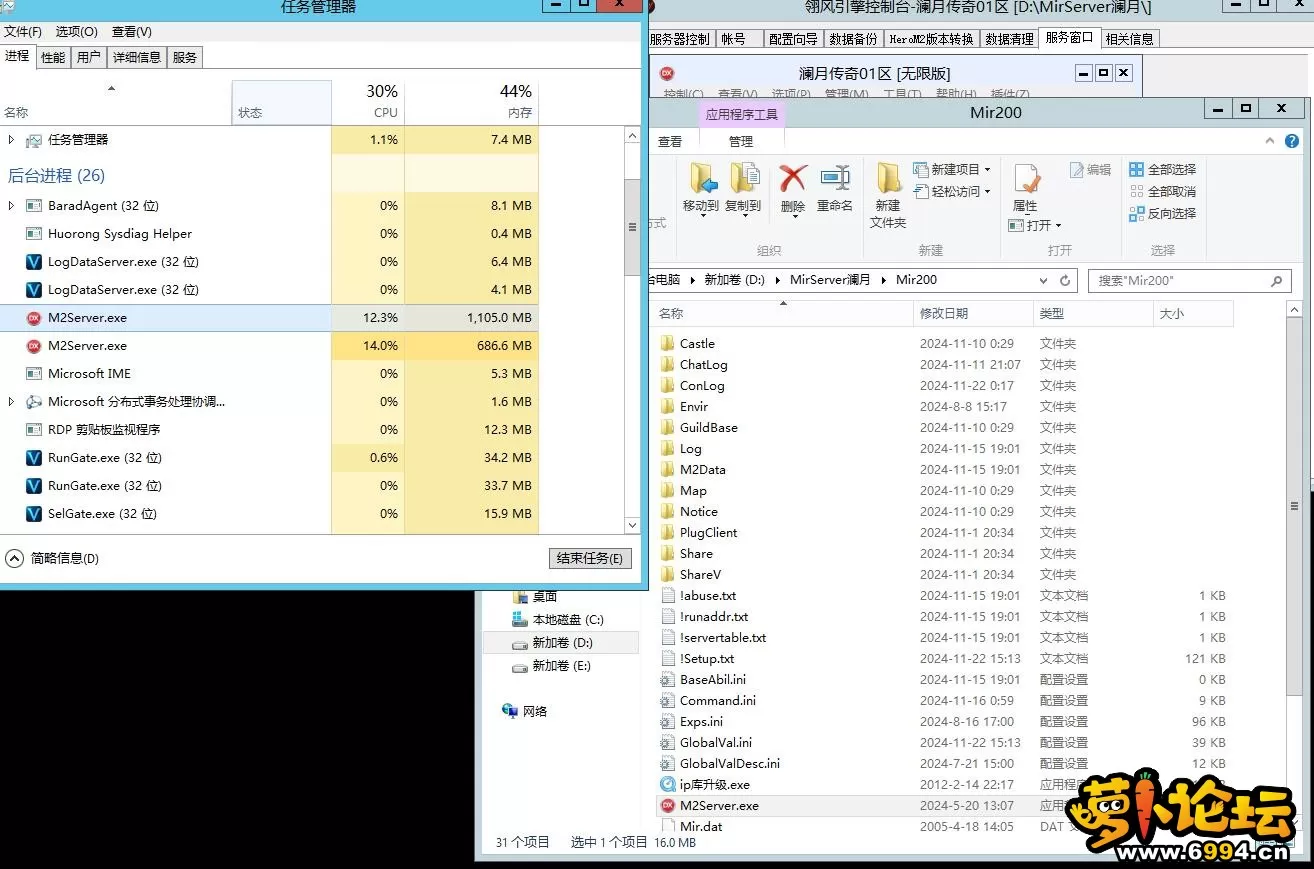
Task: Open the 服务器控制 tab in the 领风引擎控制台 window
Action: 680,39
